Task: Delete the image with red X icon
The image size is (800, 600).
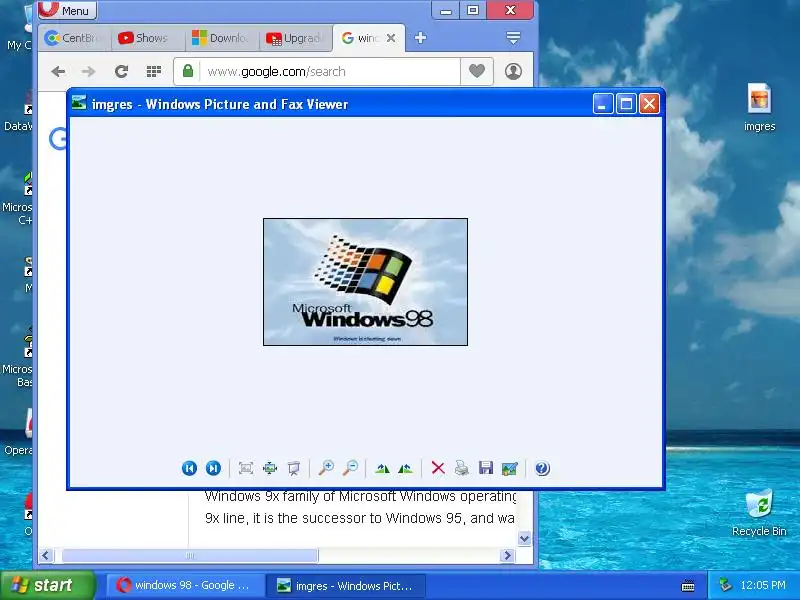Action: click(438, 468)
